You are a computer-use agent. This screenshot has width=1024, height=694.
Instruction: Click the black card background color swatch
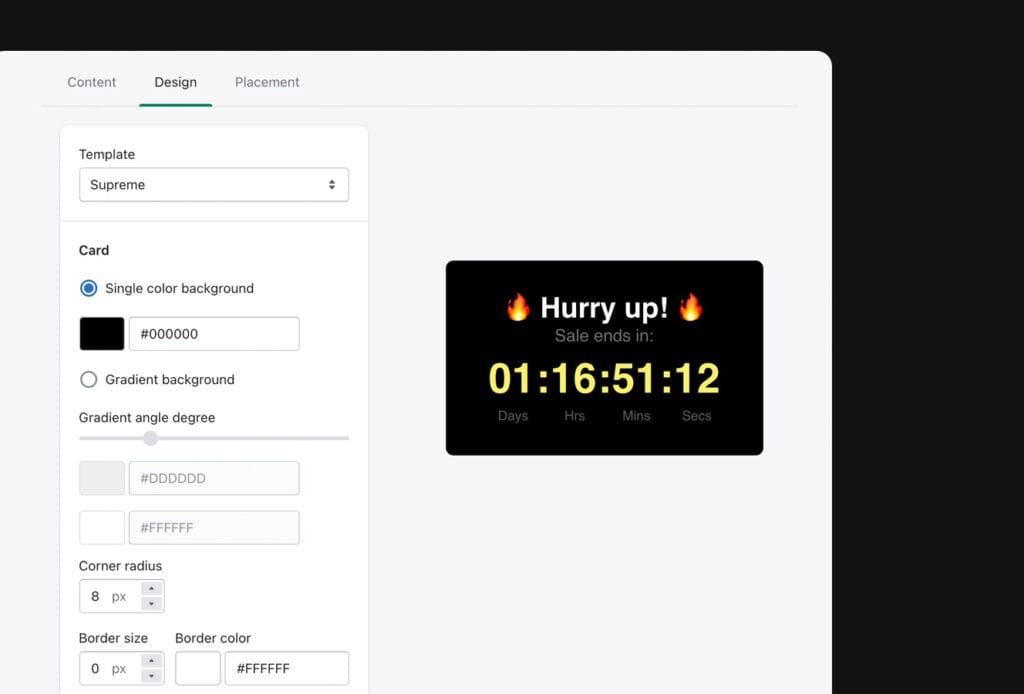(101, 333)
